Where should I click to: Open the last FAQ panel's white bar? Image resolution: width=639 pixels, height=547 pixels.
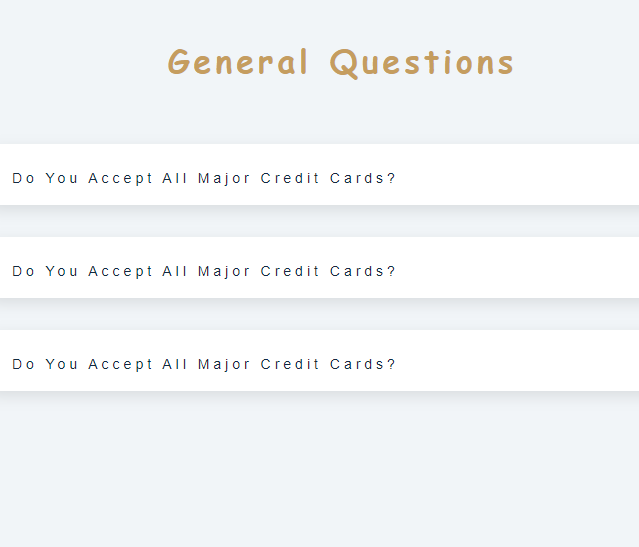click(x=320, y=360)
